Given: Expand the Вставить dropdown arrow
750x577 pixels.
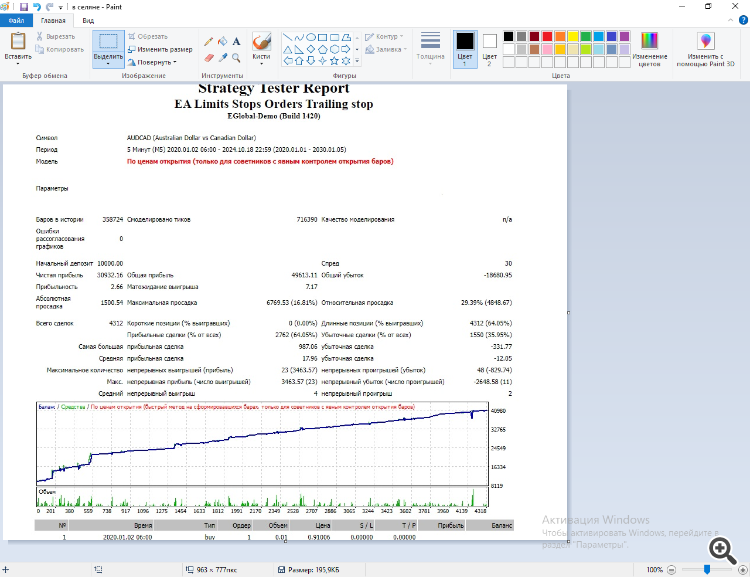Looking at the screenshot, I should 18,64.
